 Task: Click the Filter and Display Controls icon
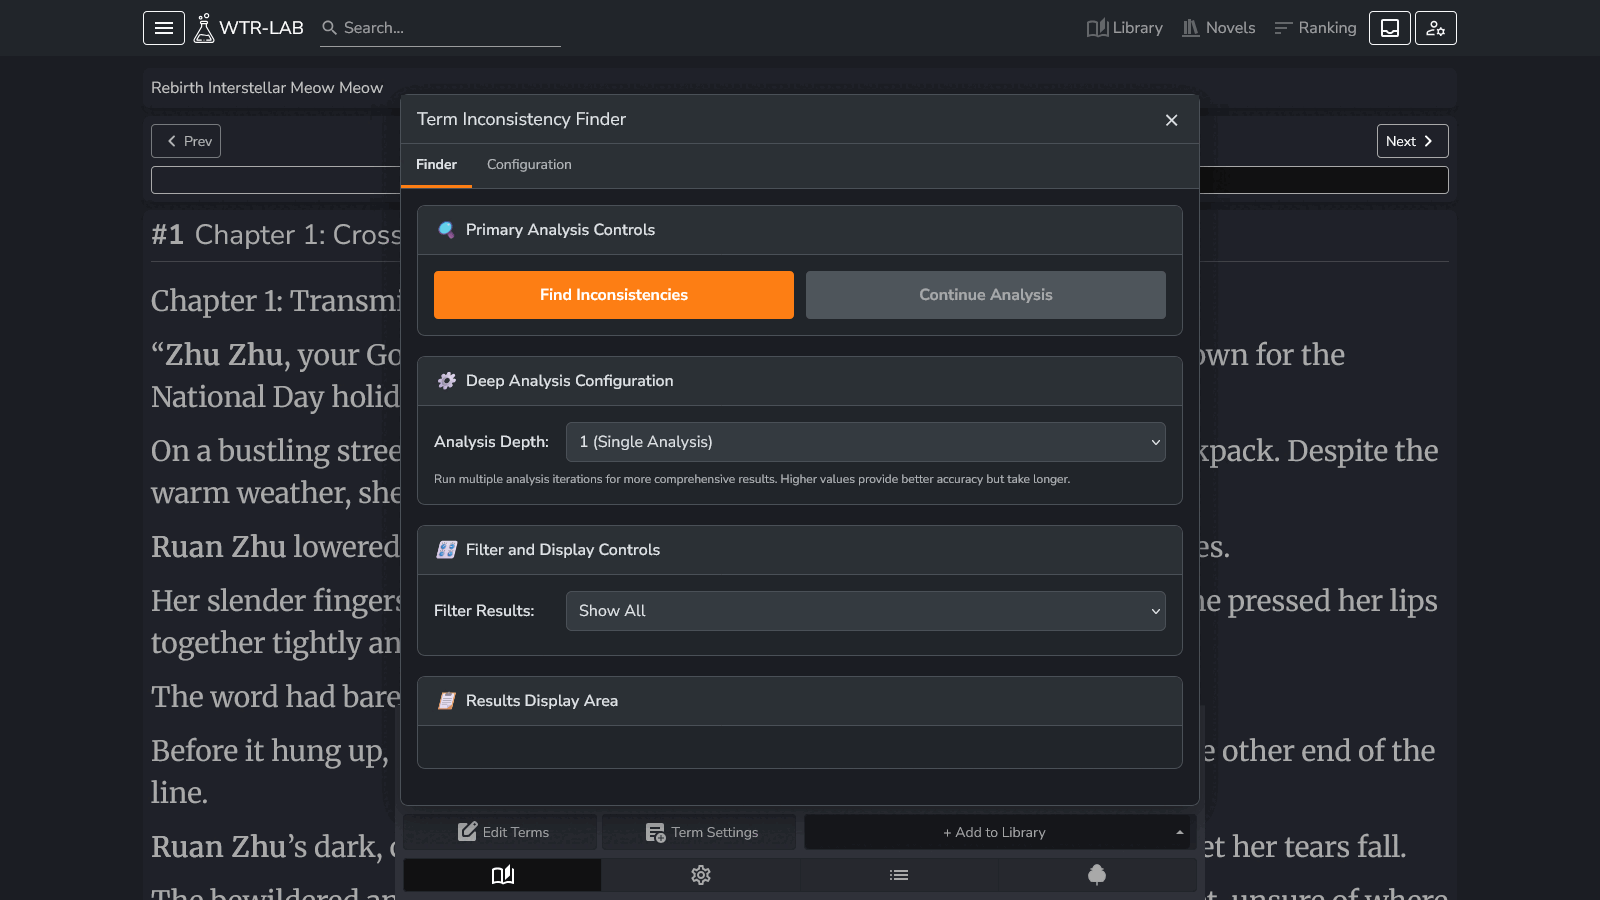pos(447,550)
